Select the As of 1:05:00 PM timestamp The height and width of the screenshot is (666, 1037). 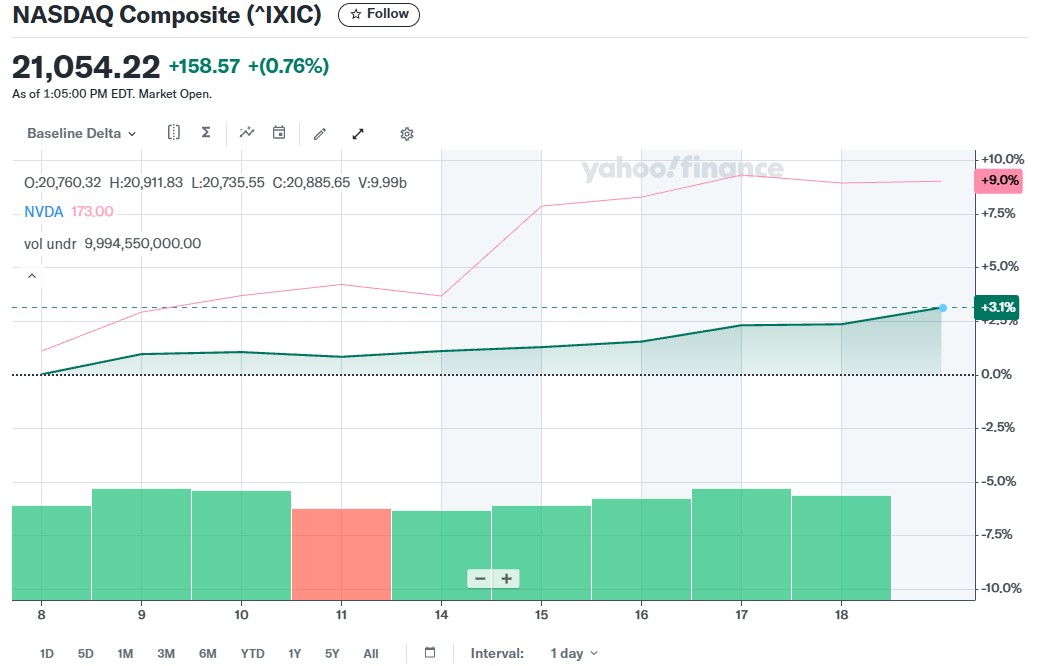tap(112, 94)
